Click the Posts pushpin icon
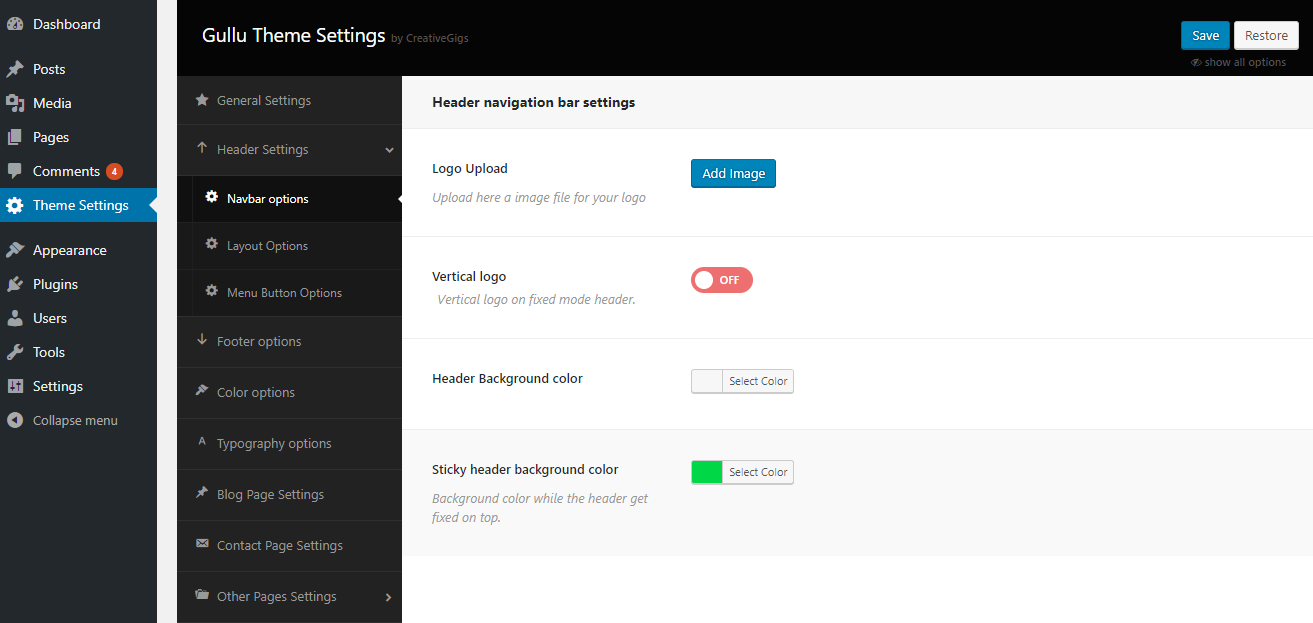This screenshot has height=623, width=1313. [x=15, y=69]
